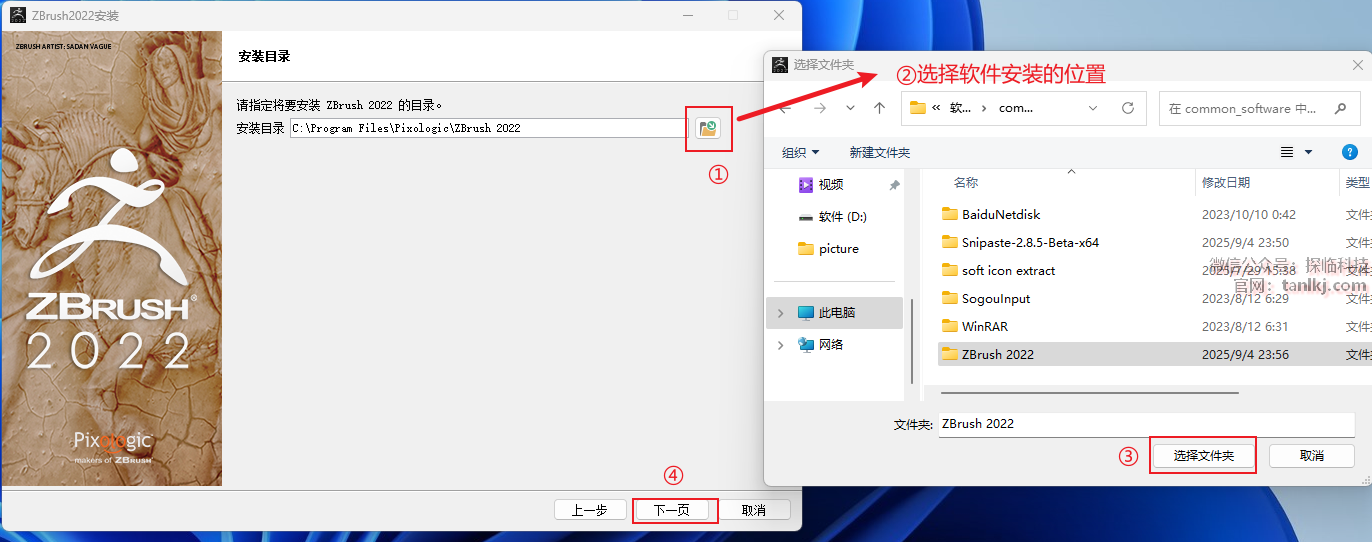The width and height of the screenshot is (1372, 542).
Task: Click the ZBrush 2022 date 2025/9/4 23:56
Action: [1245, 355]
